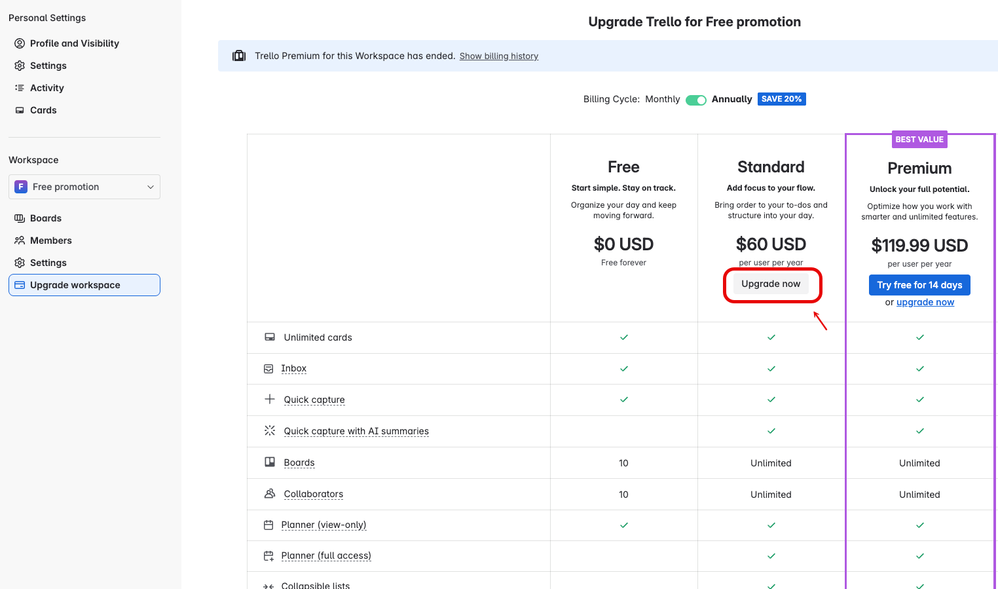Screen dimensions: 998x589
Task: Click the Boards icon in Workspace section
Action: pos(19,218)
